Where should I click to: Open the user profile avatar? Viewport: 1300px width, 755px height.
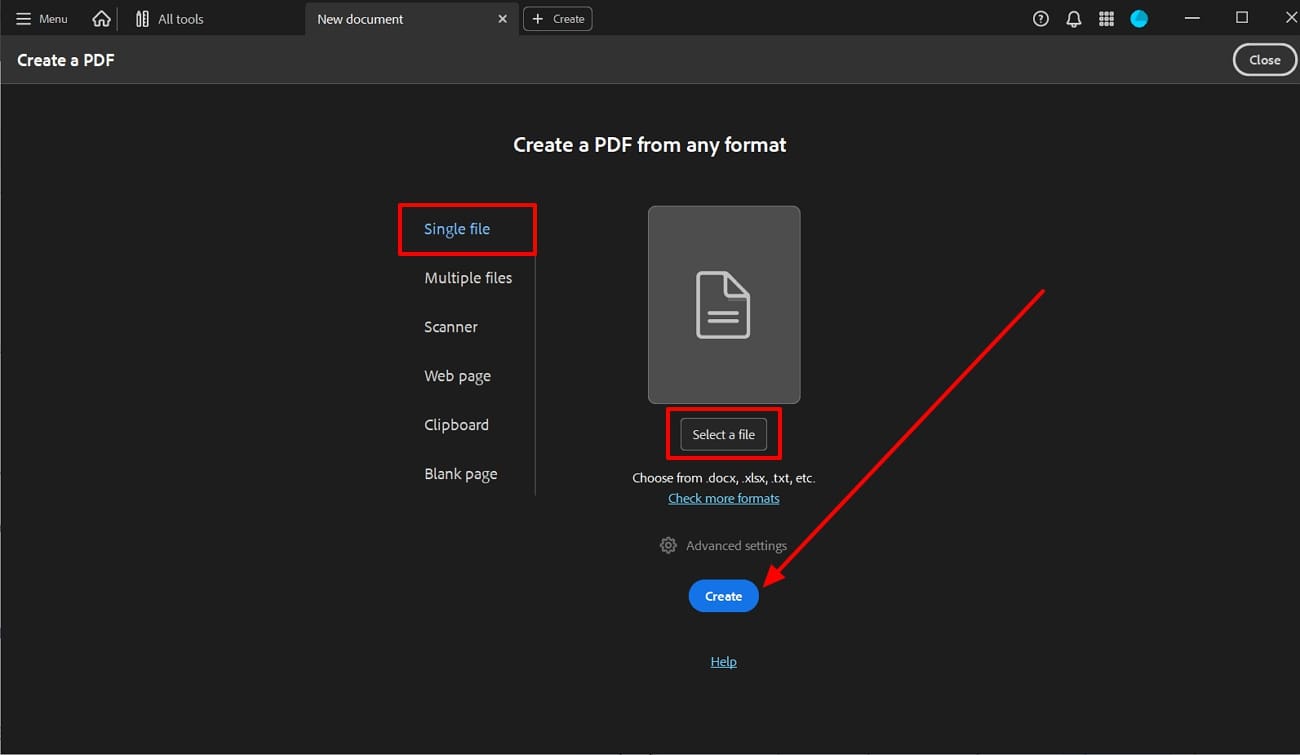point(1139,19)
